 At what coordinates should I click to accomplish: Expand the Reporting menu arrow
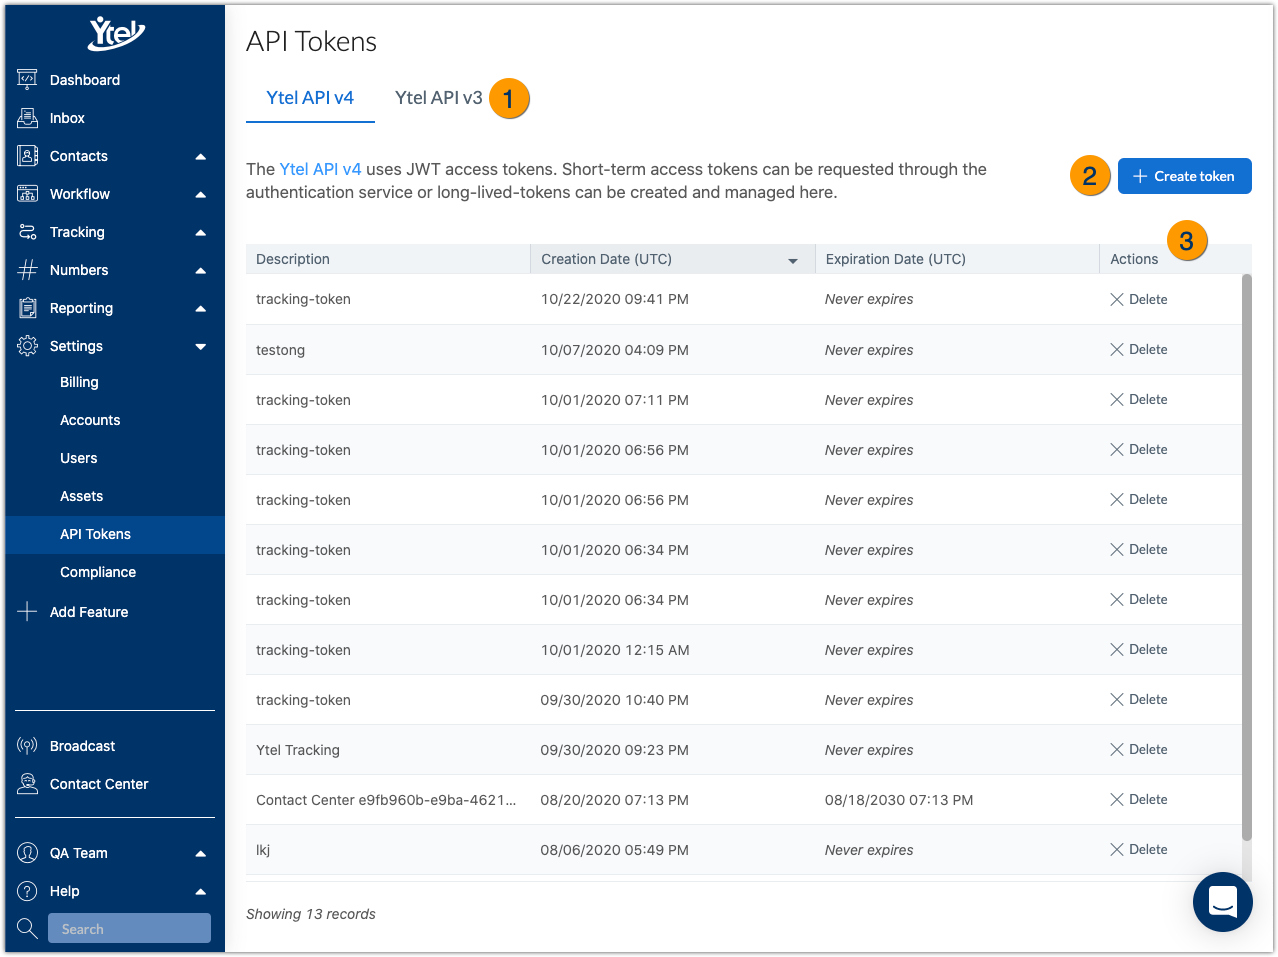[x=200, y=309]
